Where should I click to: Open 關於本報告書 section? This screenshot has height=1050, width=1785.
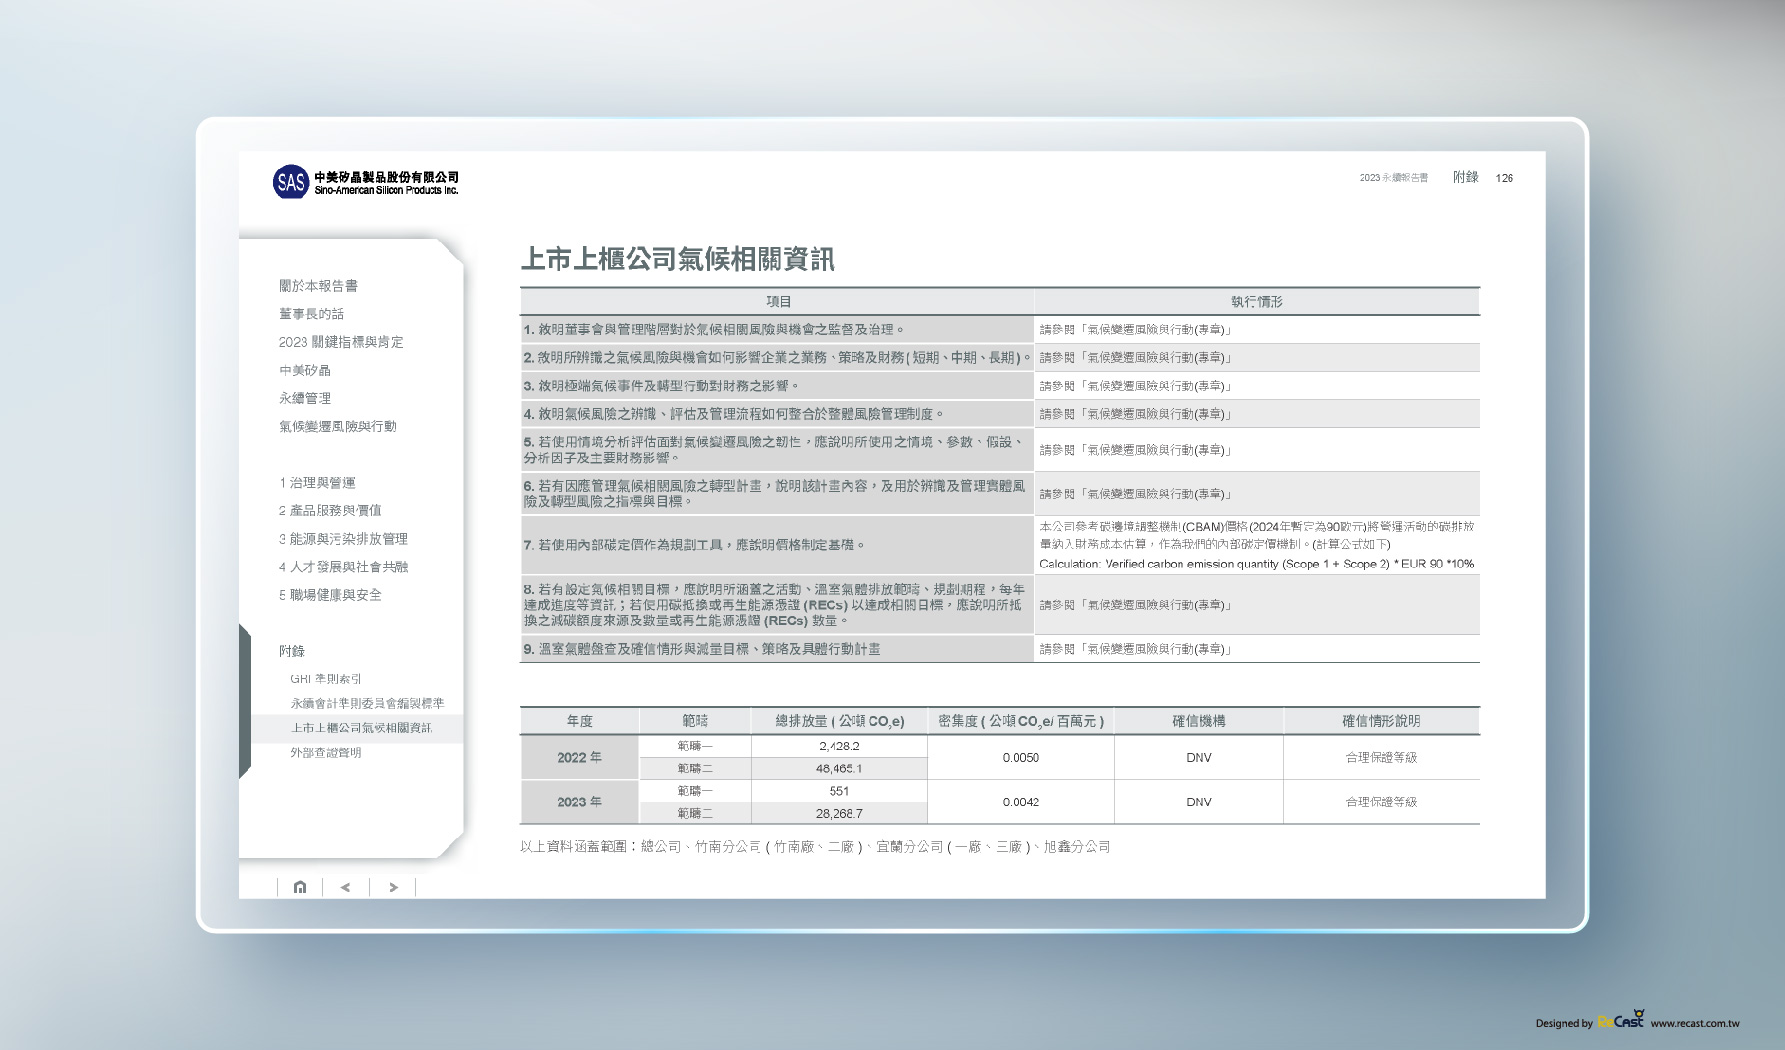pyautogui.click(x=318, y=286)
